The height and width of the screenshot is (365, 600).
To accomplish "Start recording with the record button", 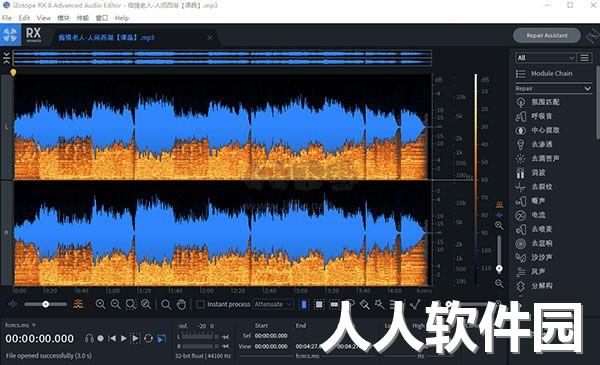I will point(100,338).
